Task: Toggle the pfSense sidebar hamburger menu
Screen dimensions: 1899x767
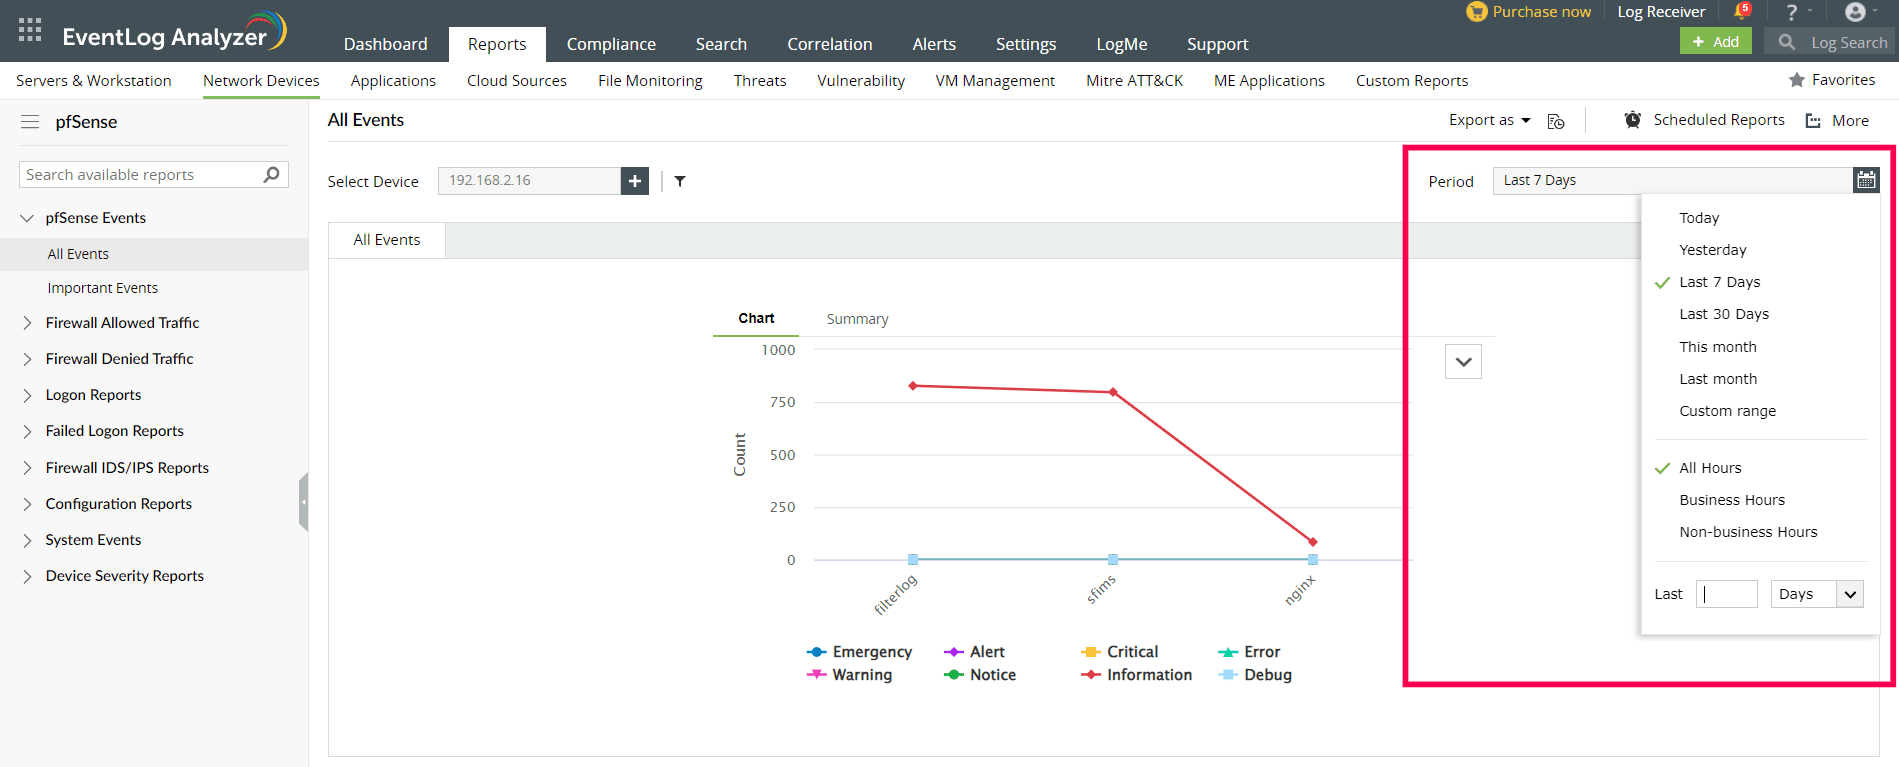Action: [x=30, y=122]
